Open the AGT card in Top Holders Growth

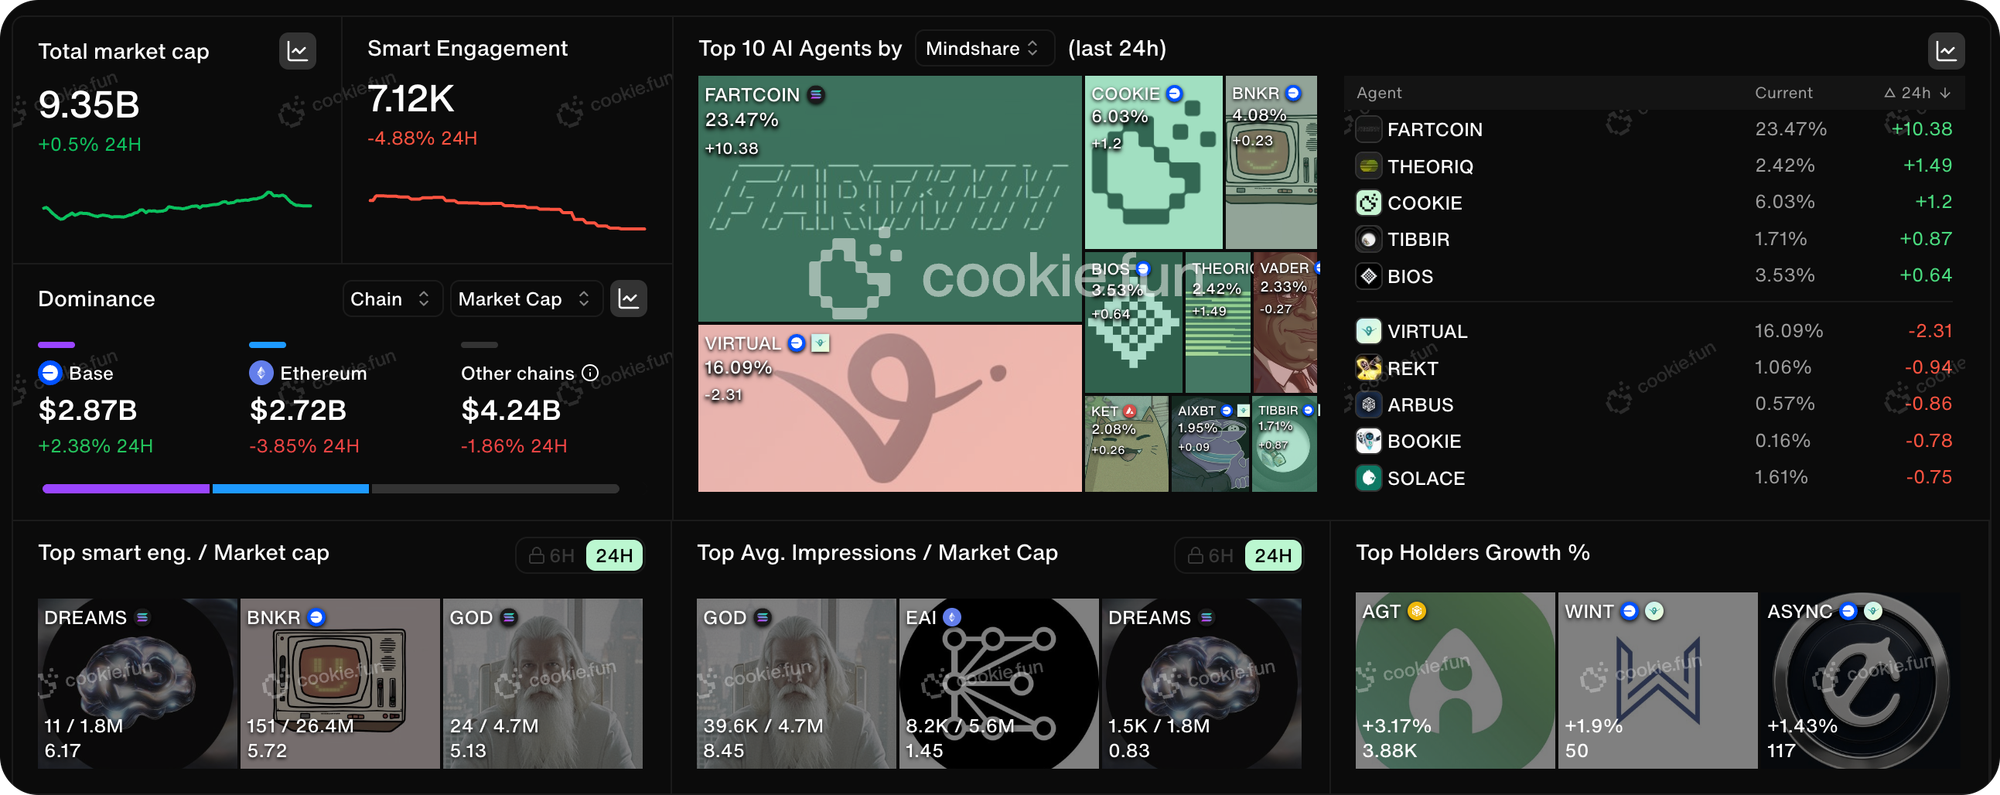point(1455,680)
